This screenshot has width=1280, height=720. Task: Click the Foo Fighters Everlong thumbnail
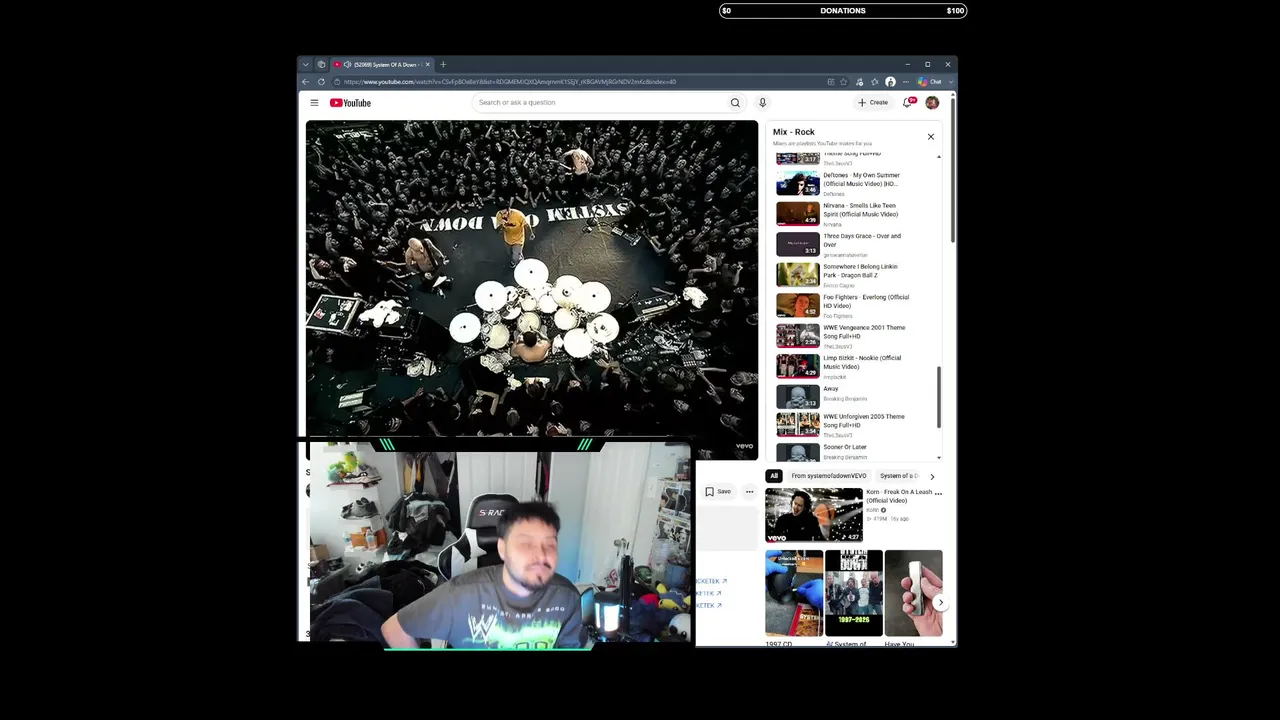click(x=798, y=305)
